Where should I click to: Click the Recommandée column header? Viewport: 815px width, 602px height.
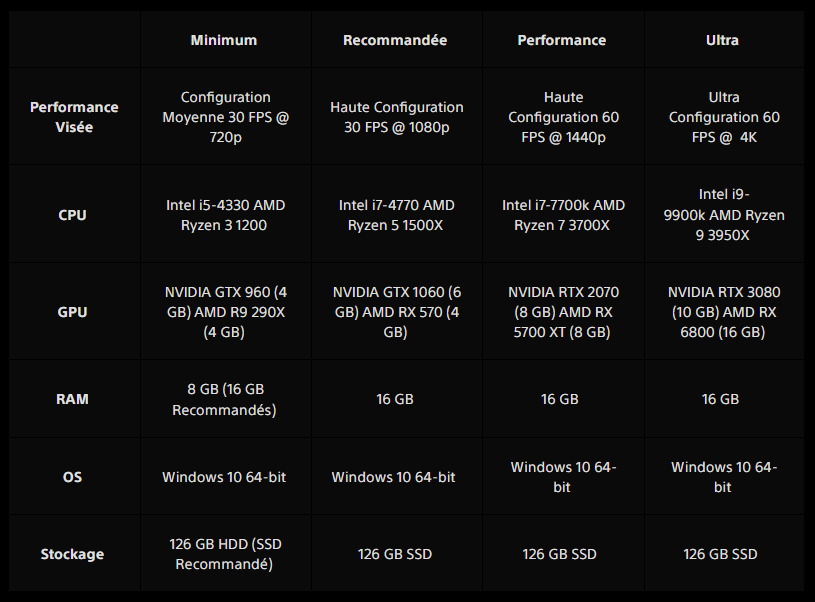click(x=395, y=40)
